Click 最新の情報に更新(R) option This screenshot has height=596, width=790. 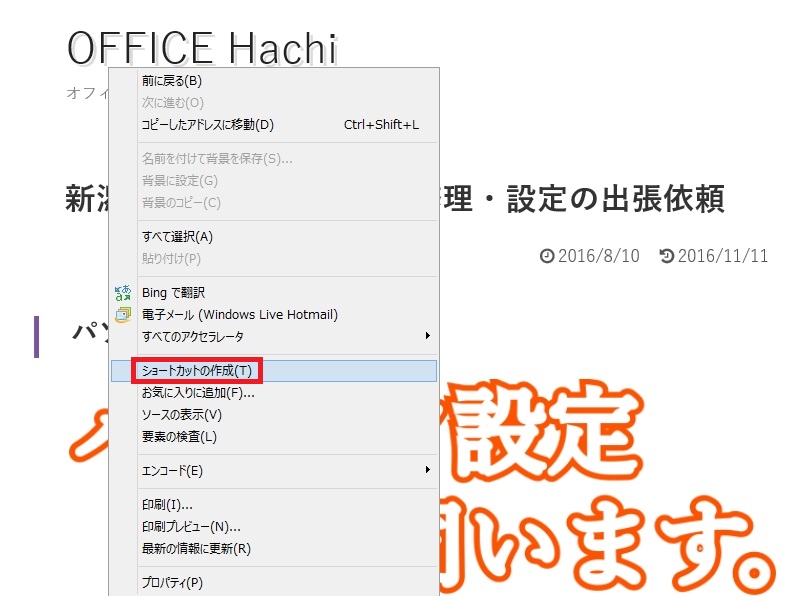pos(274,548)
